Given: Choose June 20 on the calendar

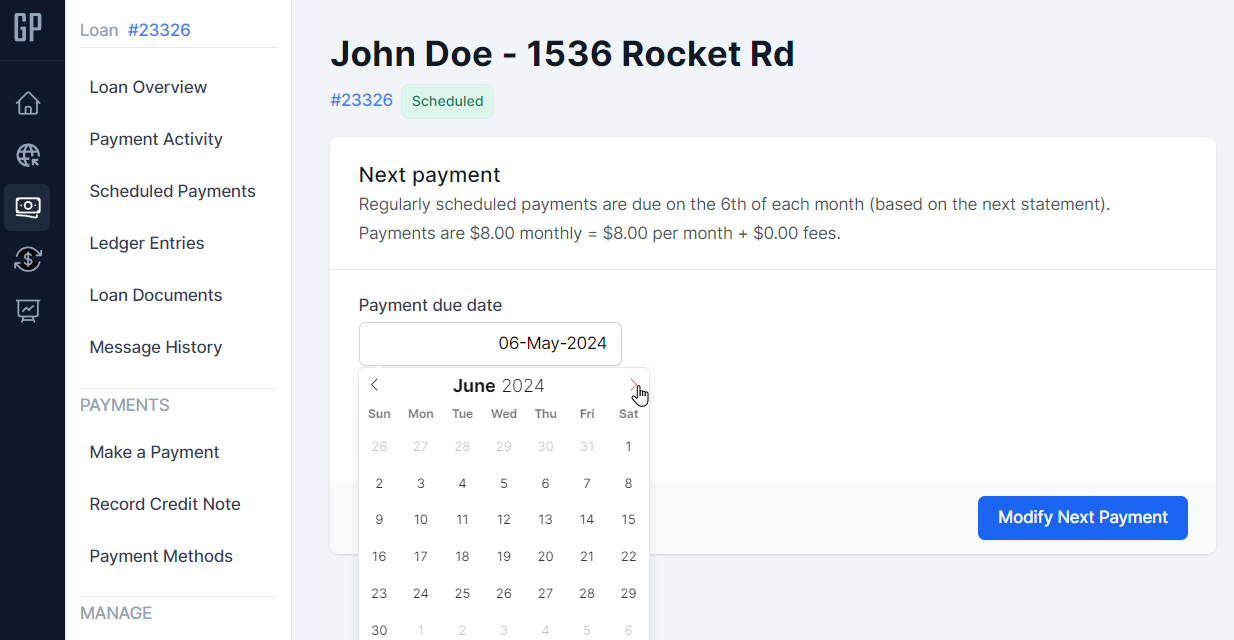Looking at the screenshot, I should tap(545, 556).
